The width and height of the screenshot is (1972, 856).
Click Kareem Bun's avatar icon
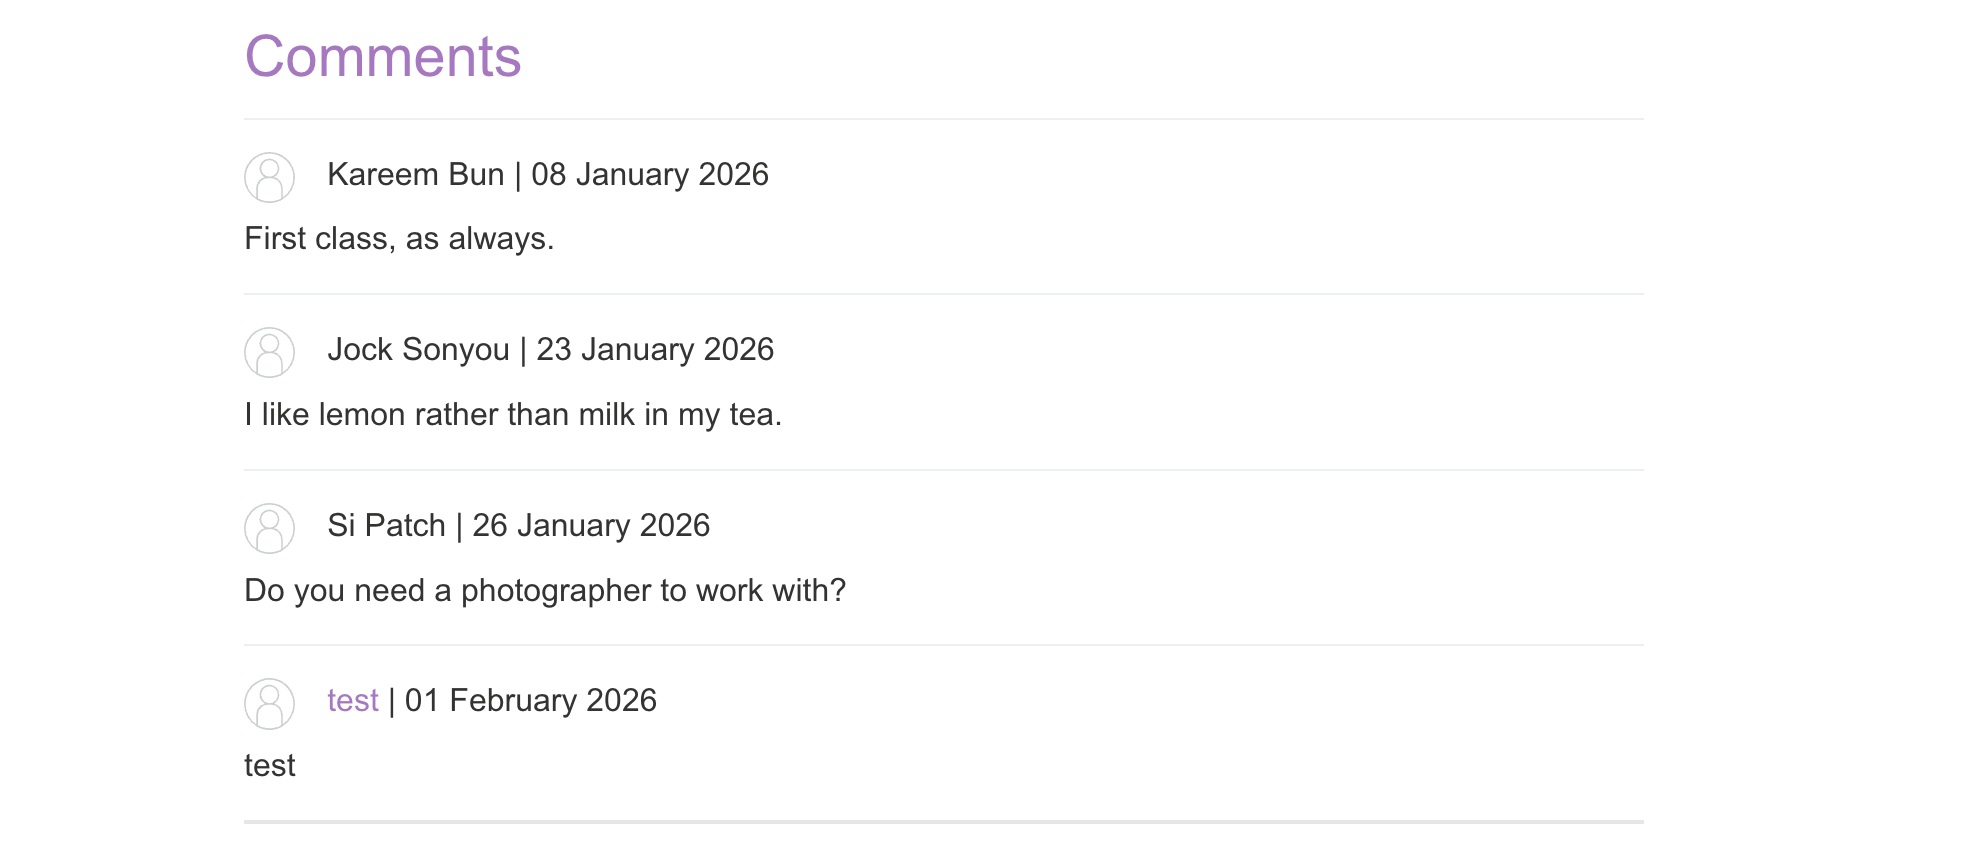pyautogui.click(x=269, y=177)
